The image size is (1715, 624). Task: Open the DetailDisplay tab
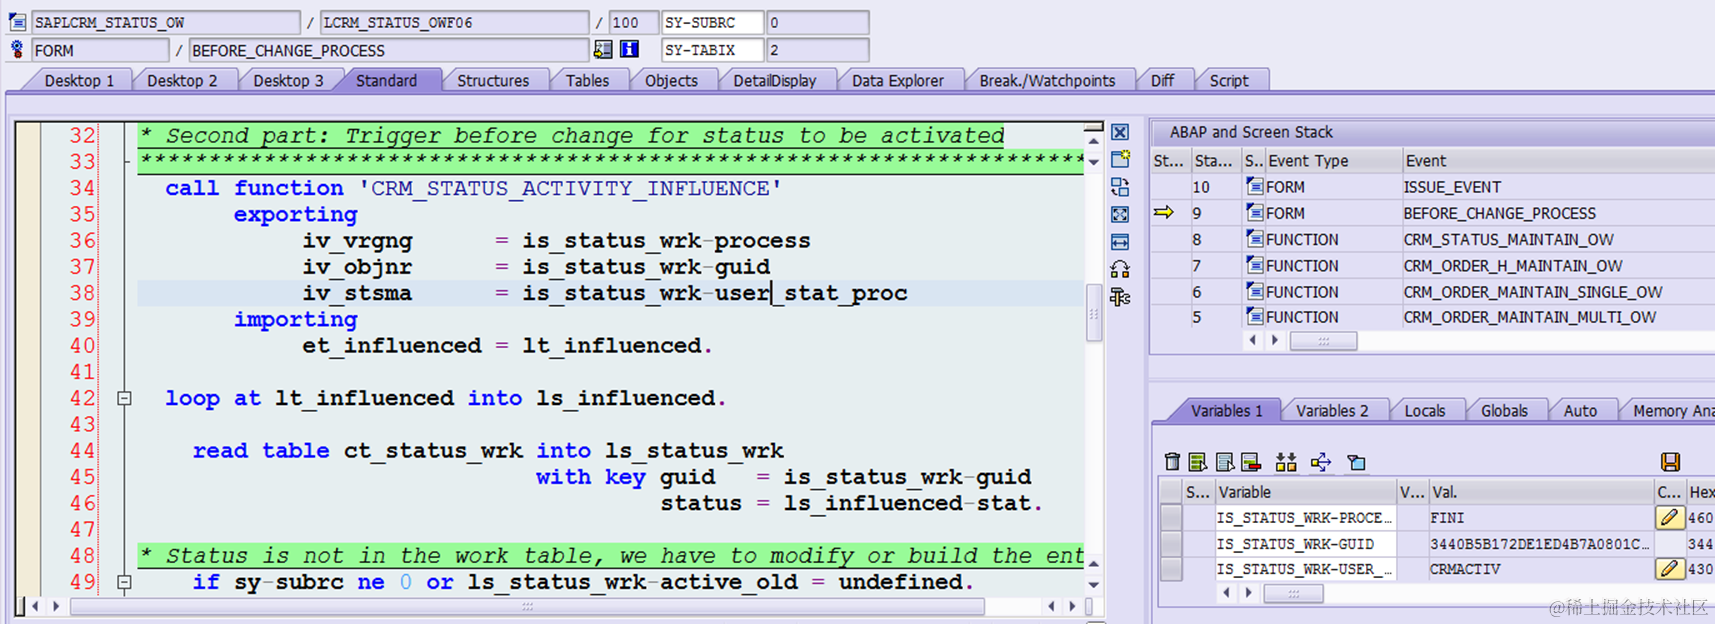coord(775,81)
